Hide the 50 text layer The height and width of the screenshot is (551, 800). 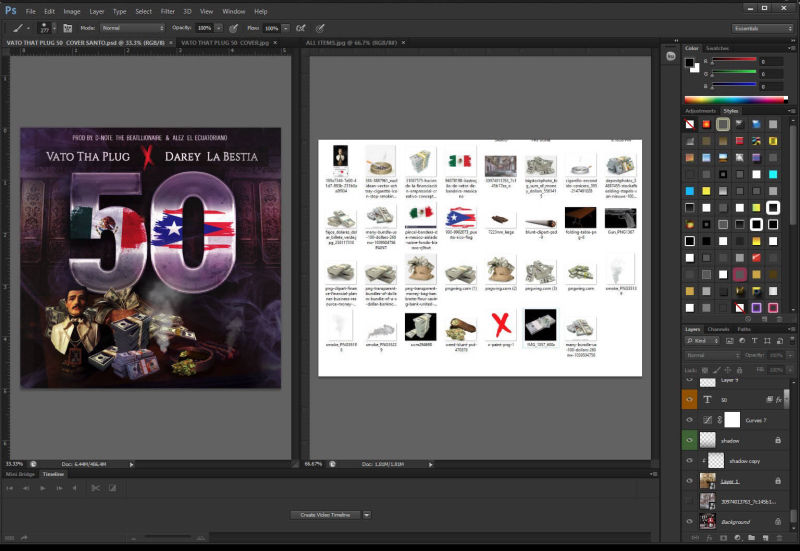[689, 399]
